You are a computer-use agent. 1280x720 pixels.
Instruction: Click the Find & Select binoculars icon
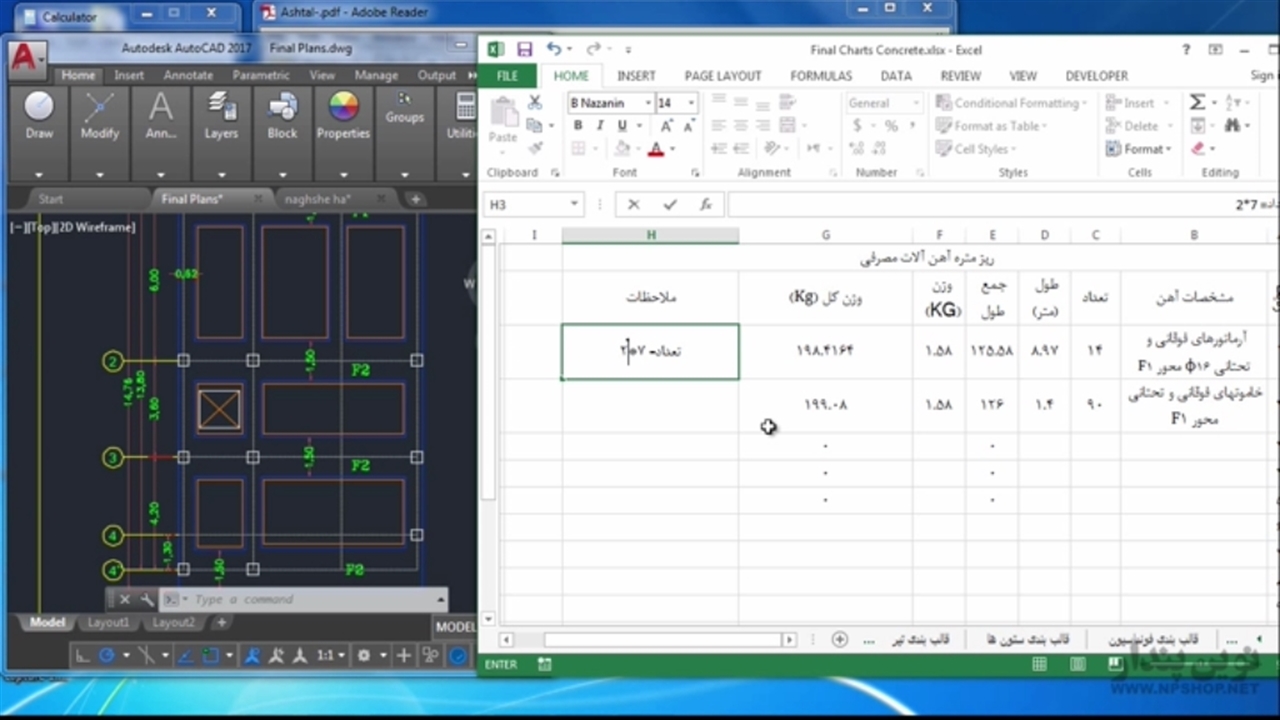pos(1232,126)
